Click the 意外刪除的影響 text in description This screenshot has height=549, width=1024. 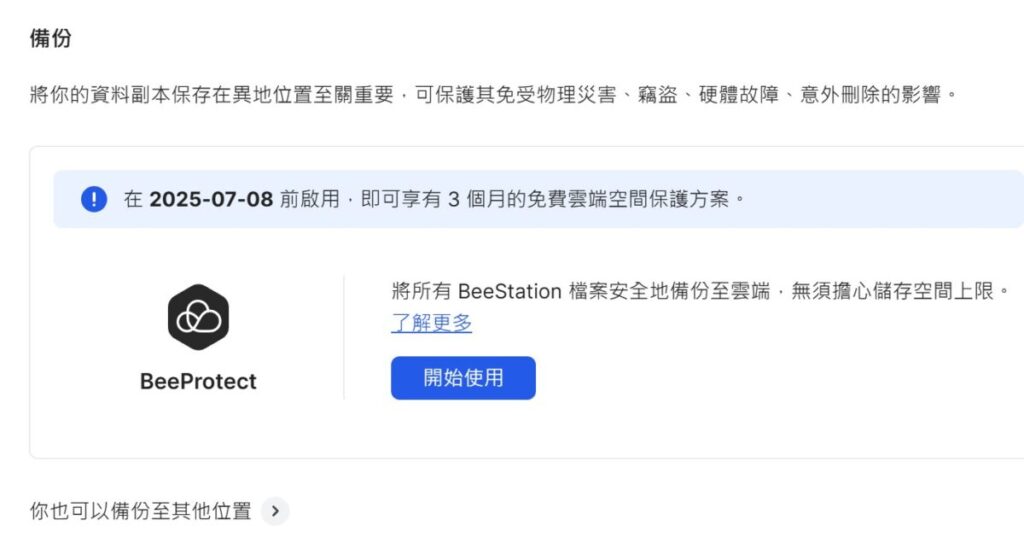point(870,95)
